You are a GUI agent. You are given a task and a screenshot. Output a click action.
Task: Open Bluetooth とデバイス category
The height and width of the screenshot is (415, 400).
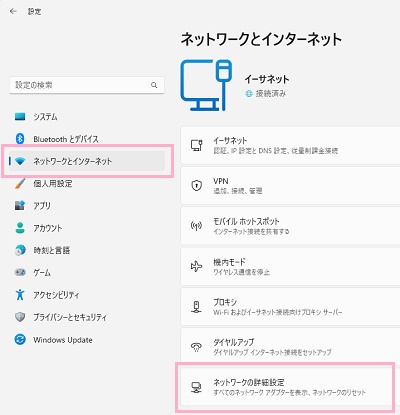pyautogui.click(x=87, y=139)
